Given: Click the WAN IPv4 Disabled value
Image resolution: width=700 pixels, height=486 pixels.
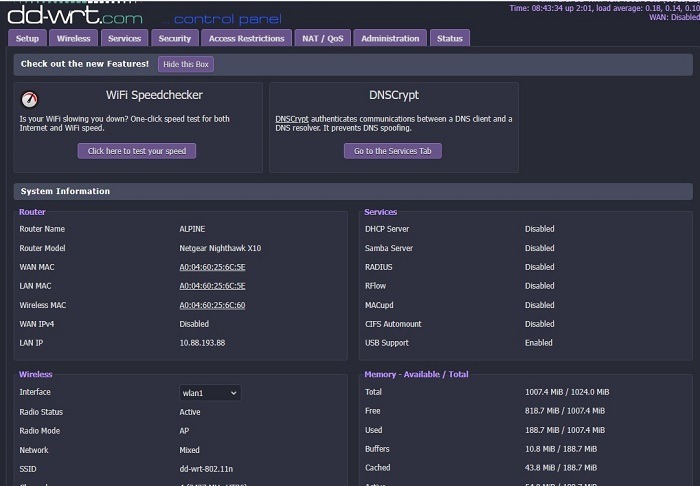Looking at the screenshot, I should point(194,324).
